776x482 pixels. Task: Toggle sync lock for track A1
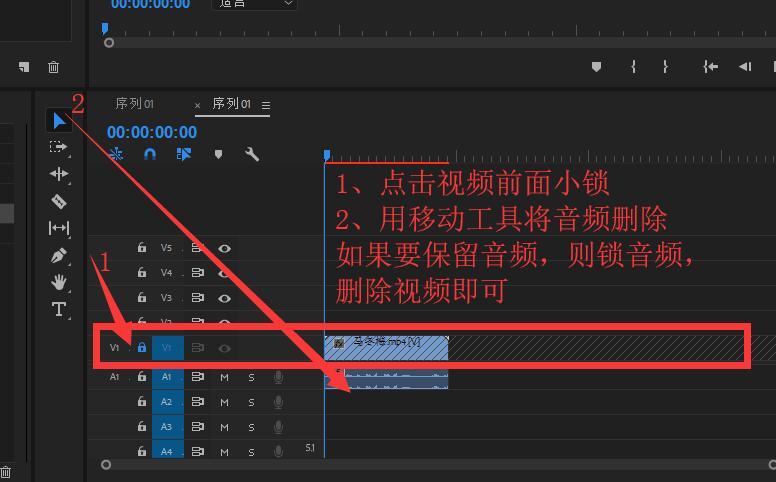click(198, 377)
